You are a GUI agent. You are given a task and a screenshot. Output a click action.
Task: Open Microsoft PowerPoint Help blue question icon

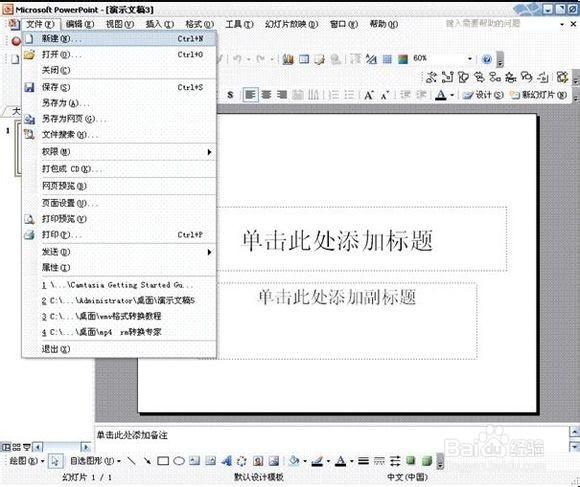(x=487, y=59)
